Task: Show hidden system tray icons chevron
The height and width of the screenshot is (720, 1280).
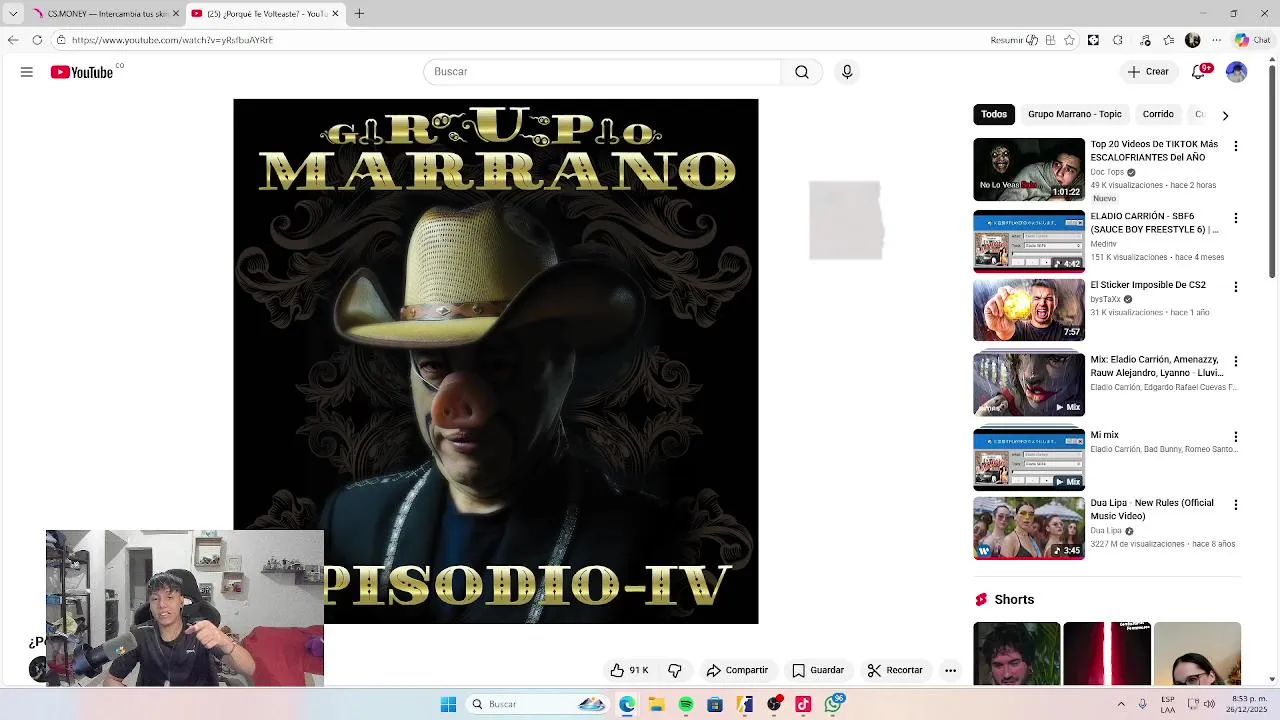Action: [x=1120, y=704]
